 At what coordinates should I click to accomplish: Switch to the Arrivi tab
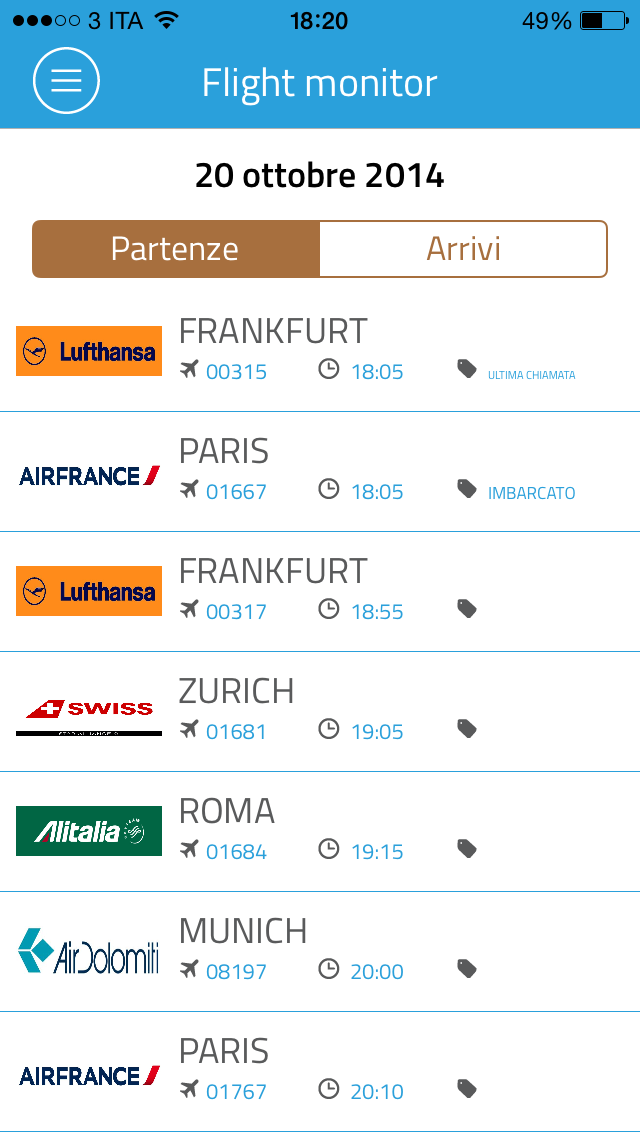pos(463,249)
